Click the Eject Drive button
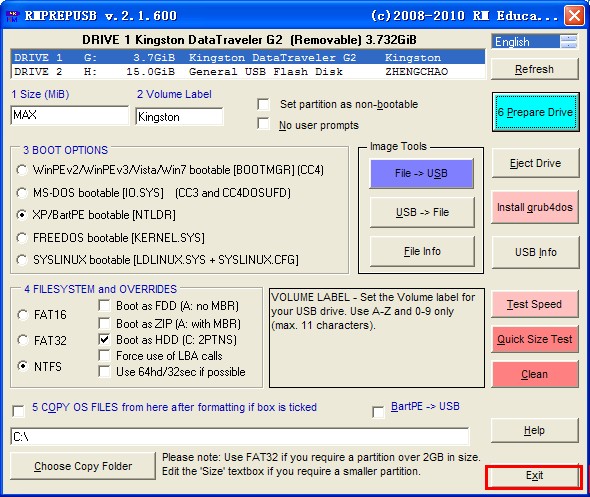This screenshot has height=497, width=590. 535,163
